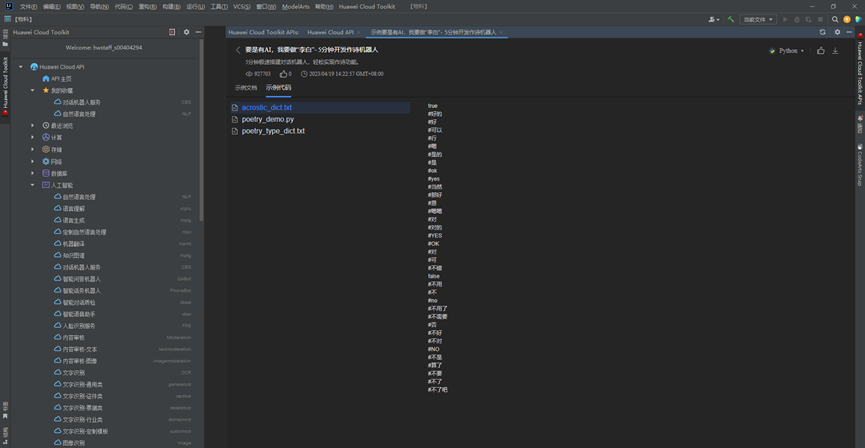
Task: Select the Huawei Cloud API editor tab
Action: [330, 33]
